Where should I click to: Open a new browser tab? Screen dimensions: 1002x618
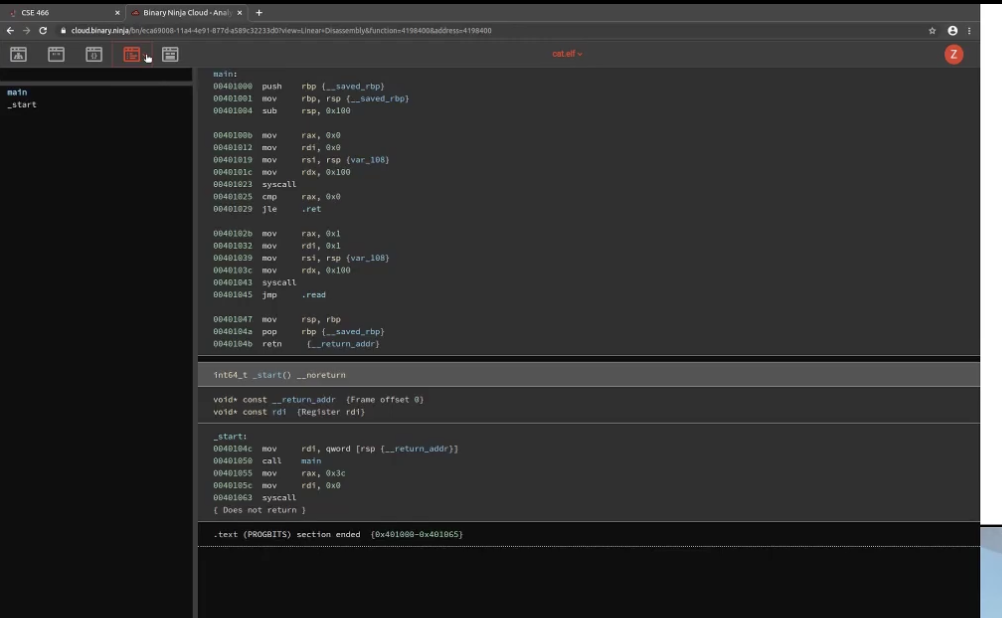[259, 13]
